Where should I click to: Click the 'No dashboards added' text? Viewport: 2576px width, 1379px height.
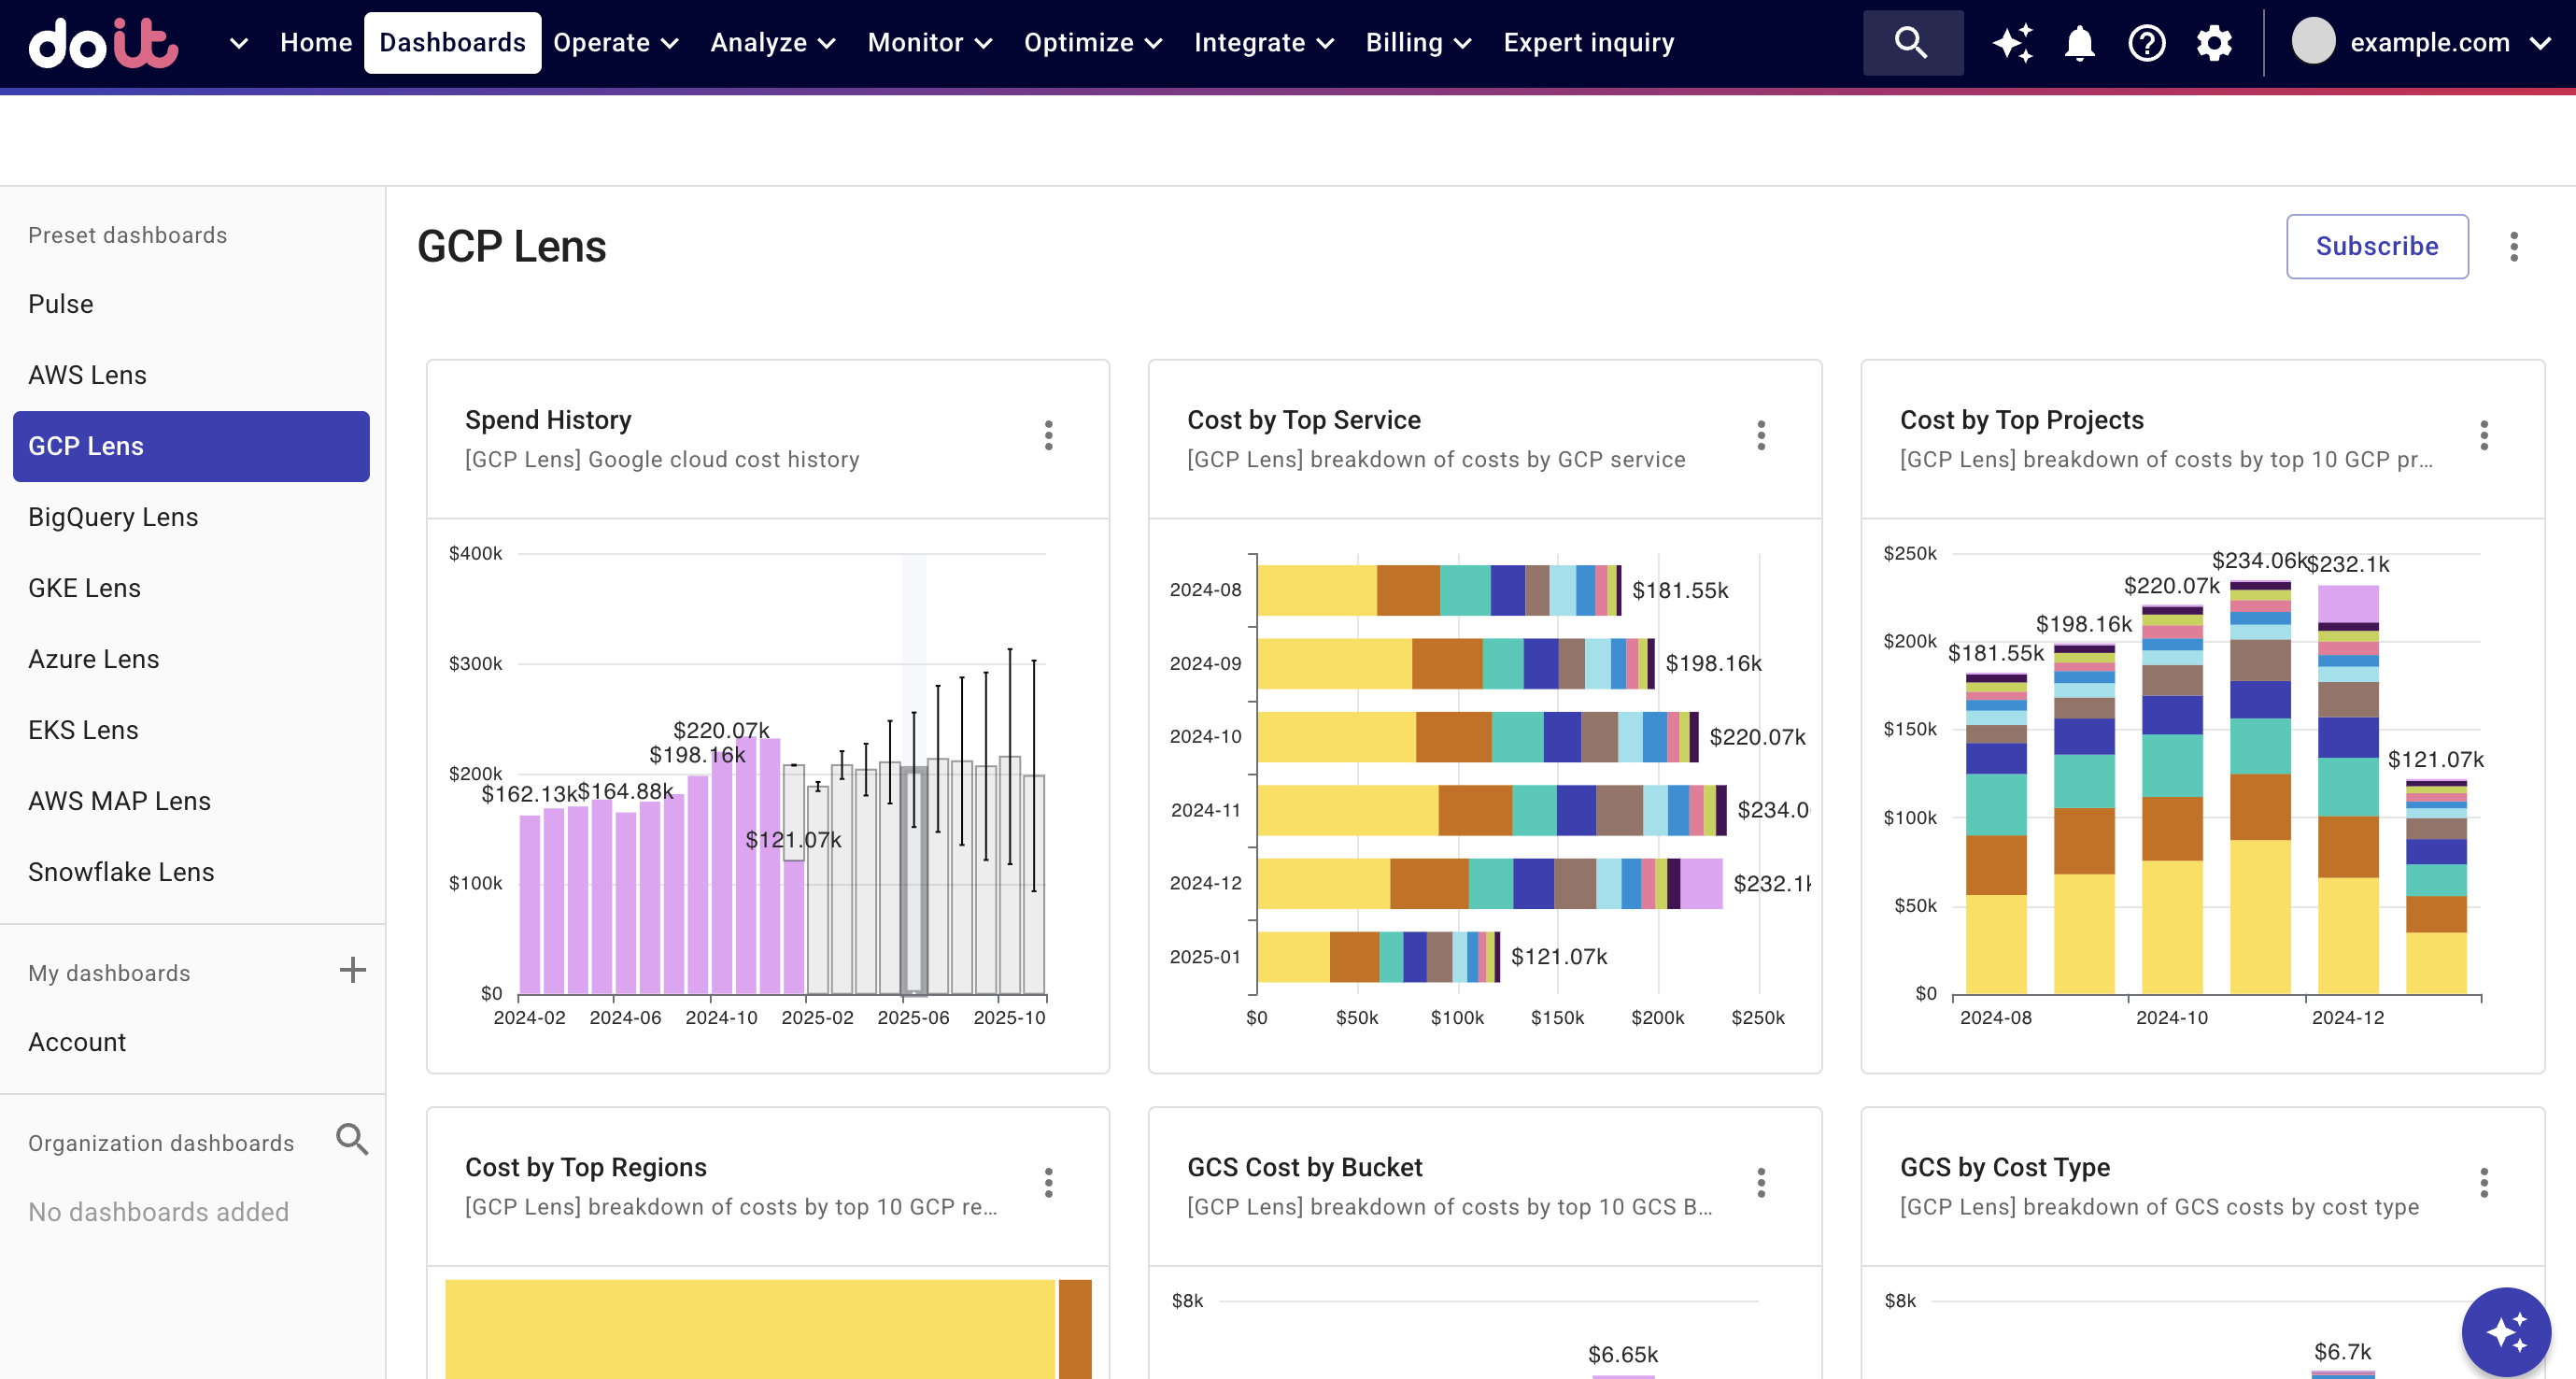tap(158, 1212)
